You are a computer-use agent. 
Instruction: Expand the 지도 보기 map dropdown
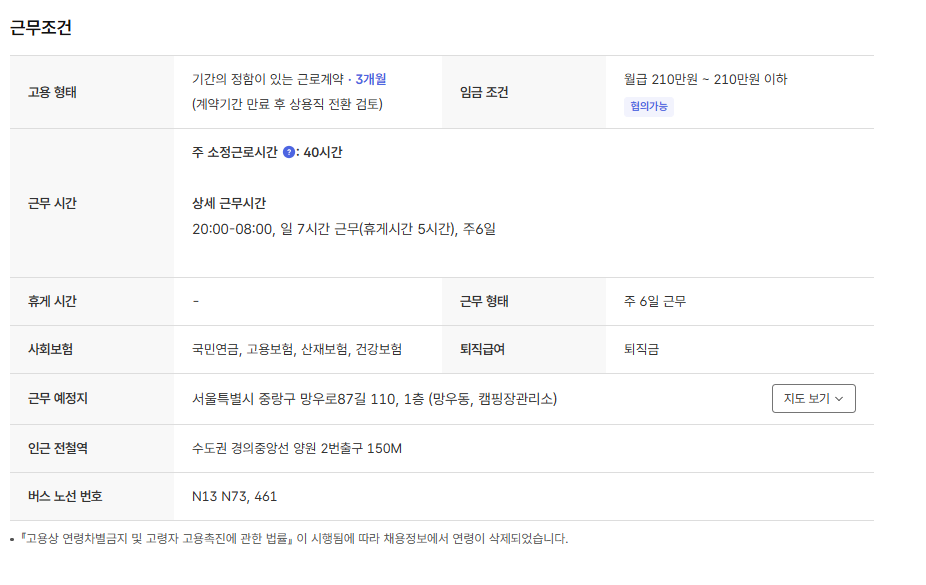click(813, 398)
